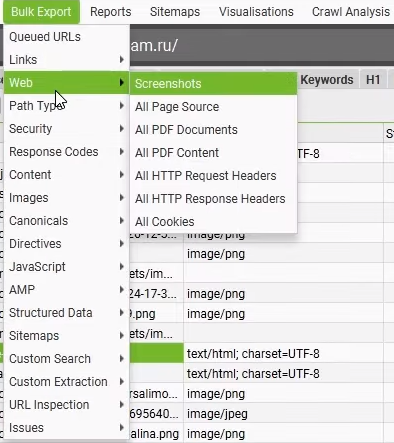Choose All Page Source export
Viewport: 394px width, 443px height.
tap(213, 107)
